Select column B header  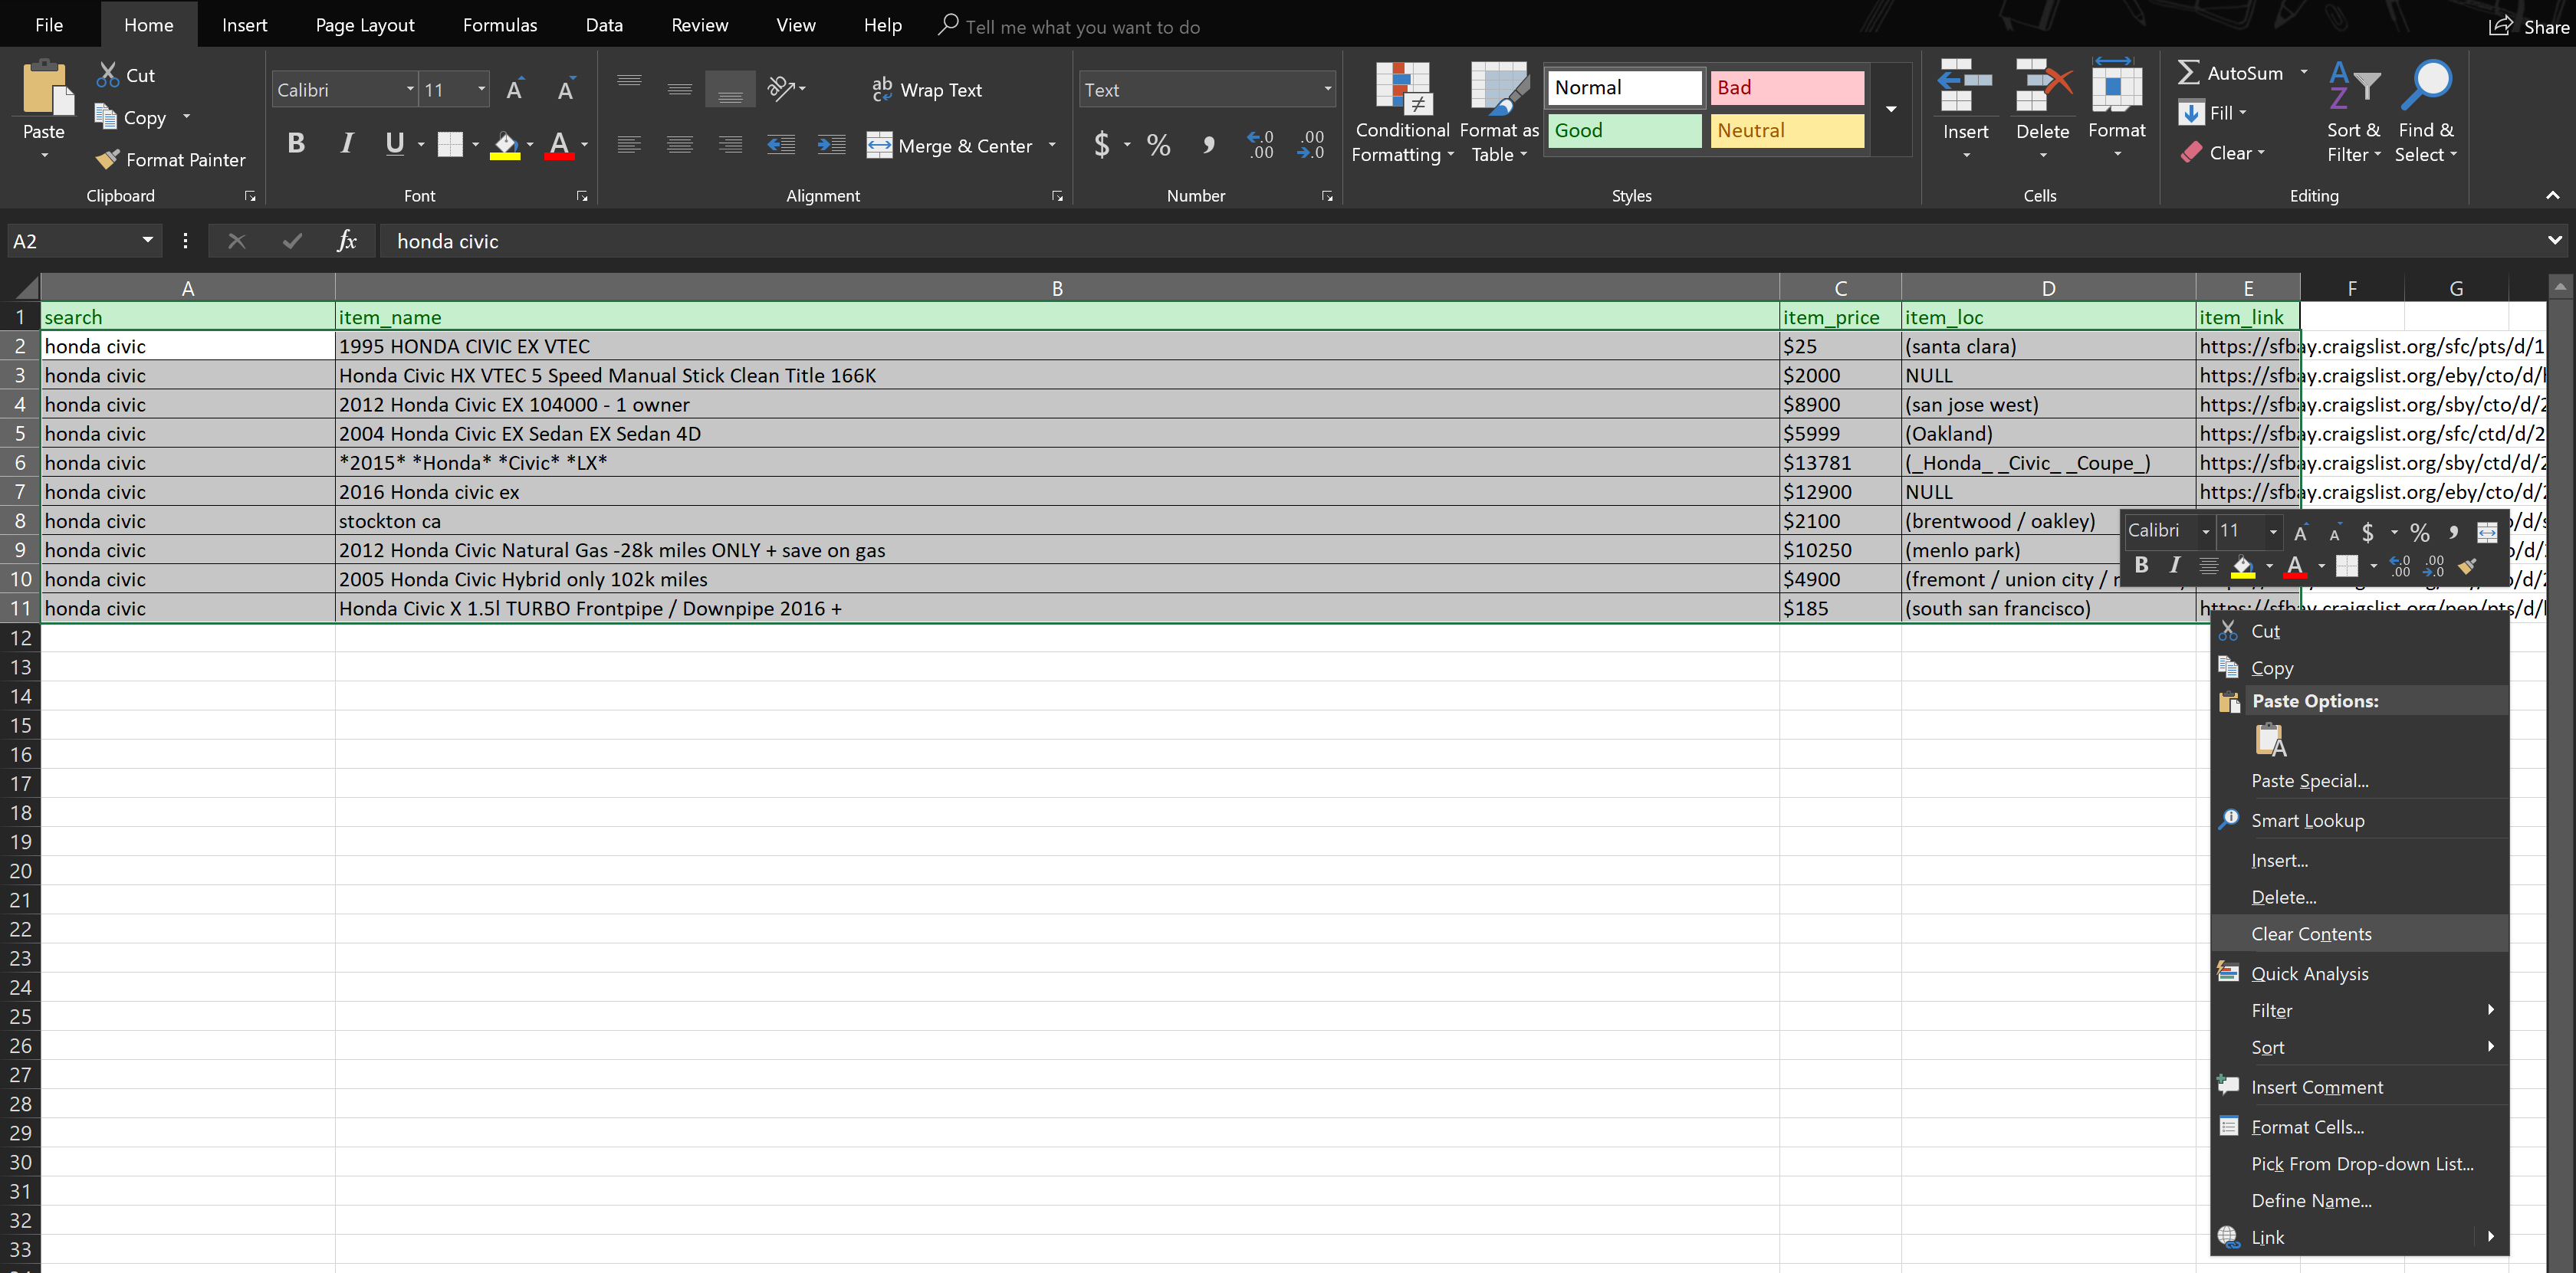coord(1057,288)
